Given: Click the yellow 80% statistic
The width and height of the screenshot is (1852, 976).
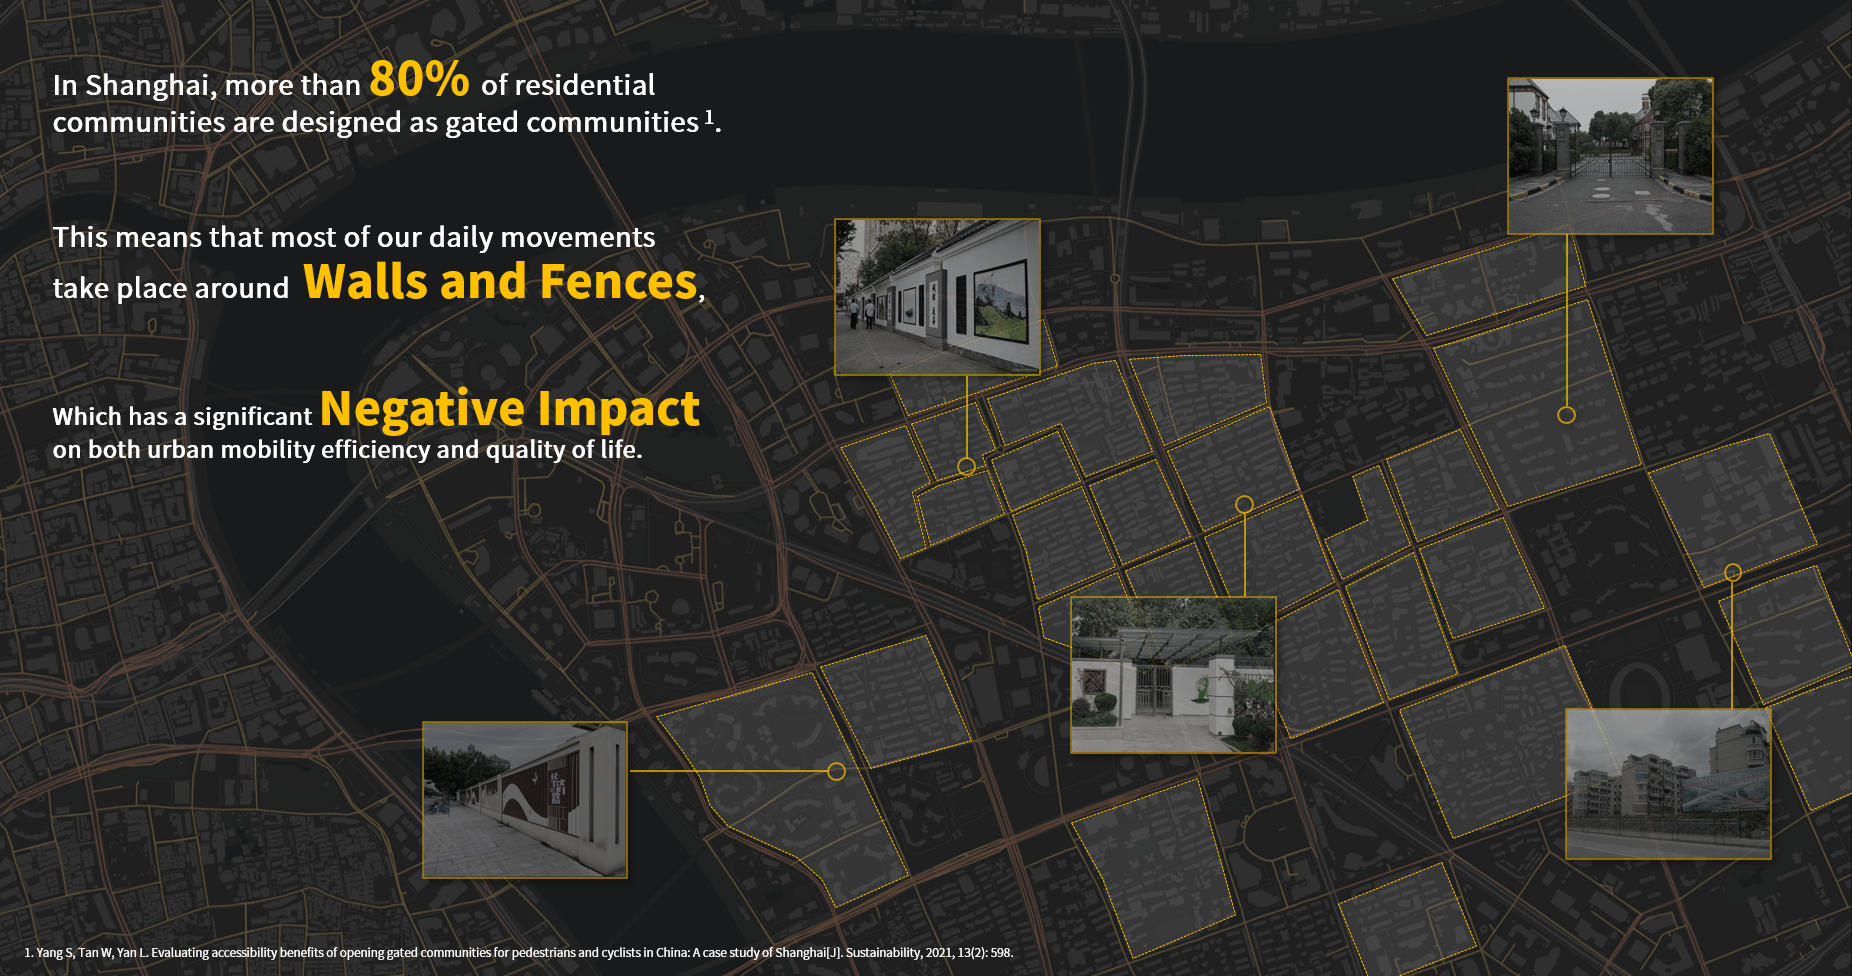Looking at the screenshot, I should click(419, 79).
